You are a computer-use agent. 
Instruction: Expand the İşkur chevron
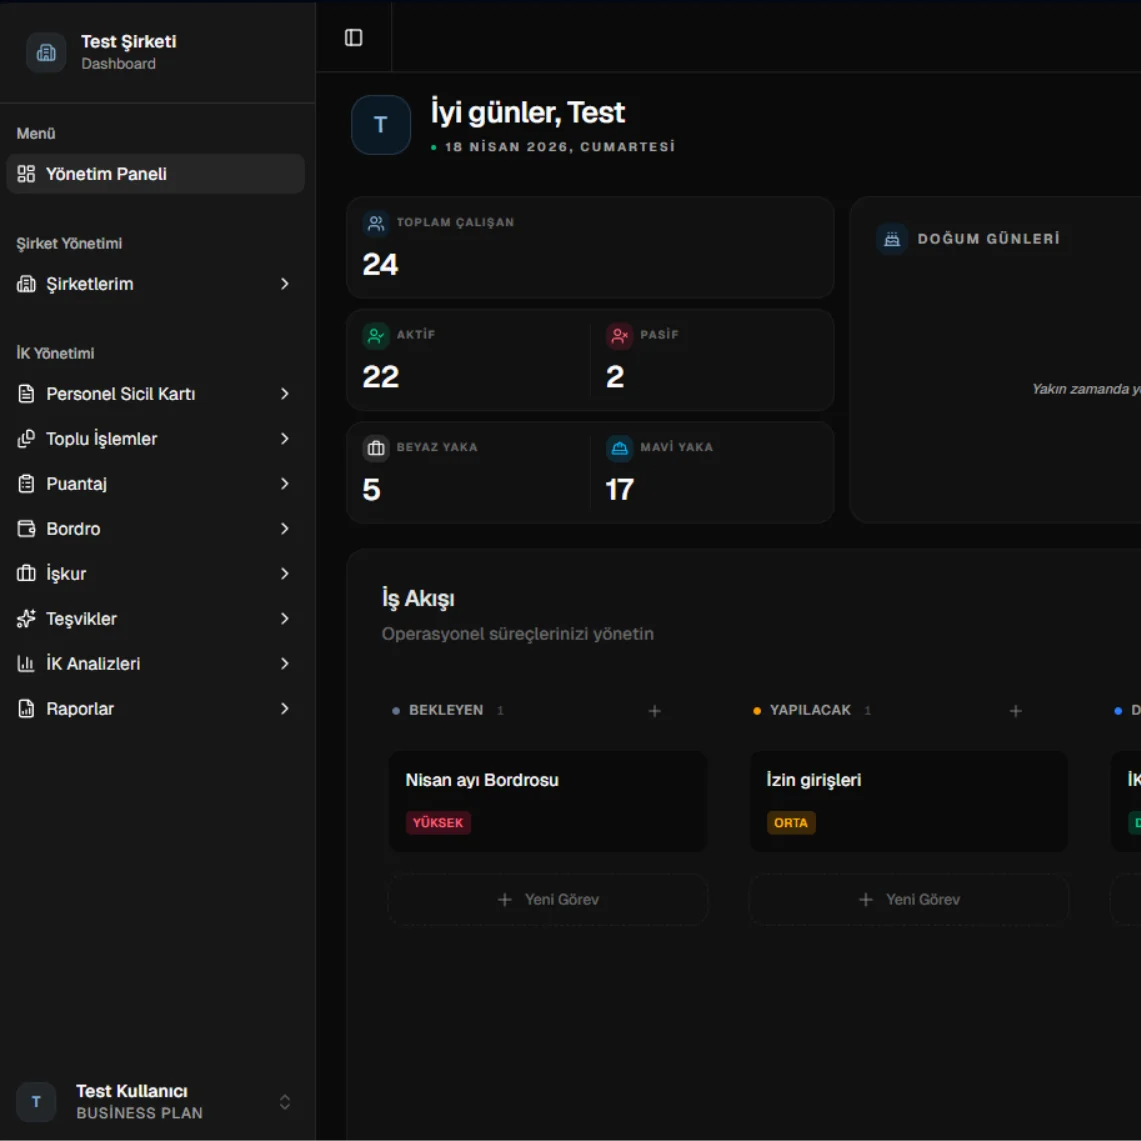(285, 574)
